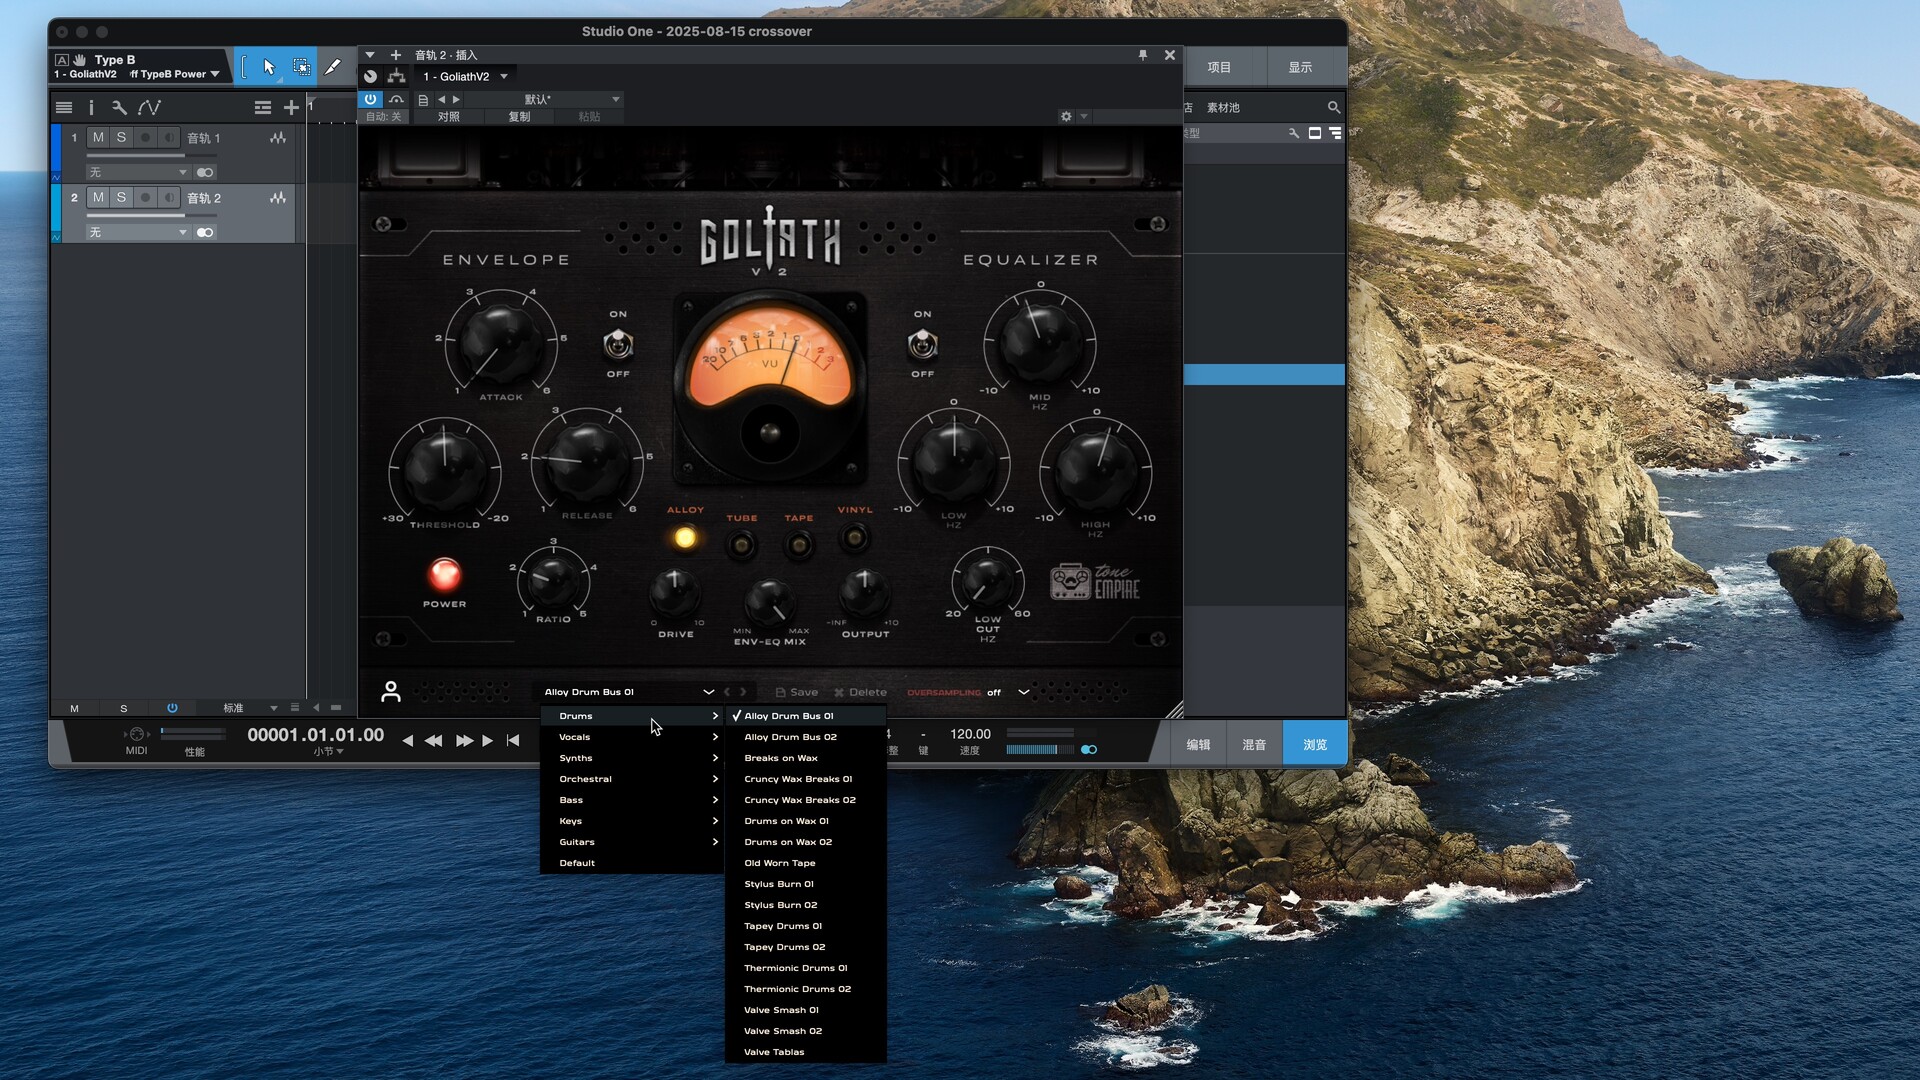This screenshot has width=1920, height=1080.
Task: Open the browser search magnifier
Action: 1333,107
